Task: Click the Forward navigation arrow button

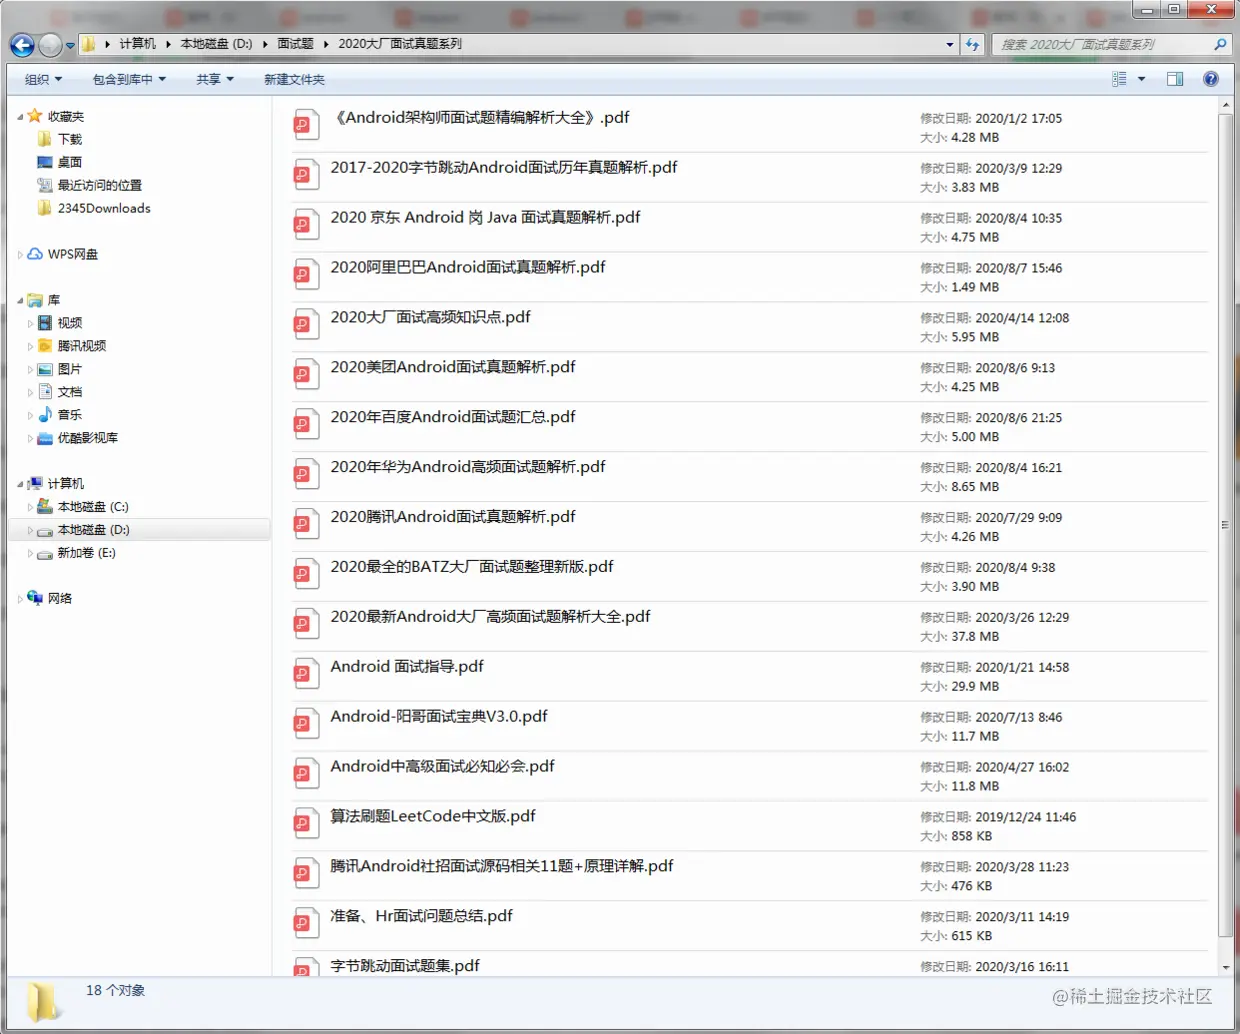Action: pos(50,45)
